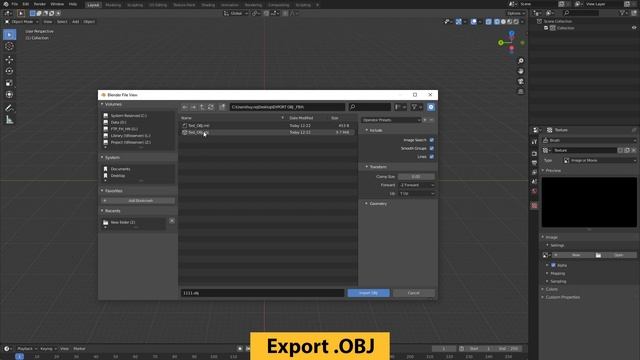Open the File menu

tap(15, 4)
